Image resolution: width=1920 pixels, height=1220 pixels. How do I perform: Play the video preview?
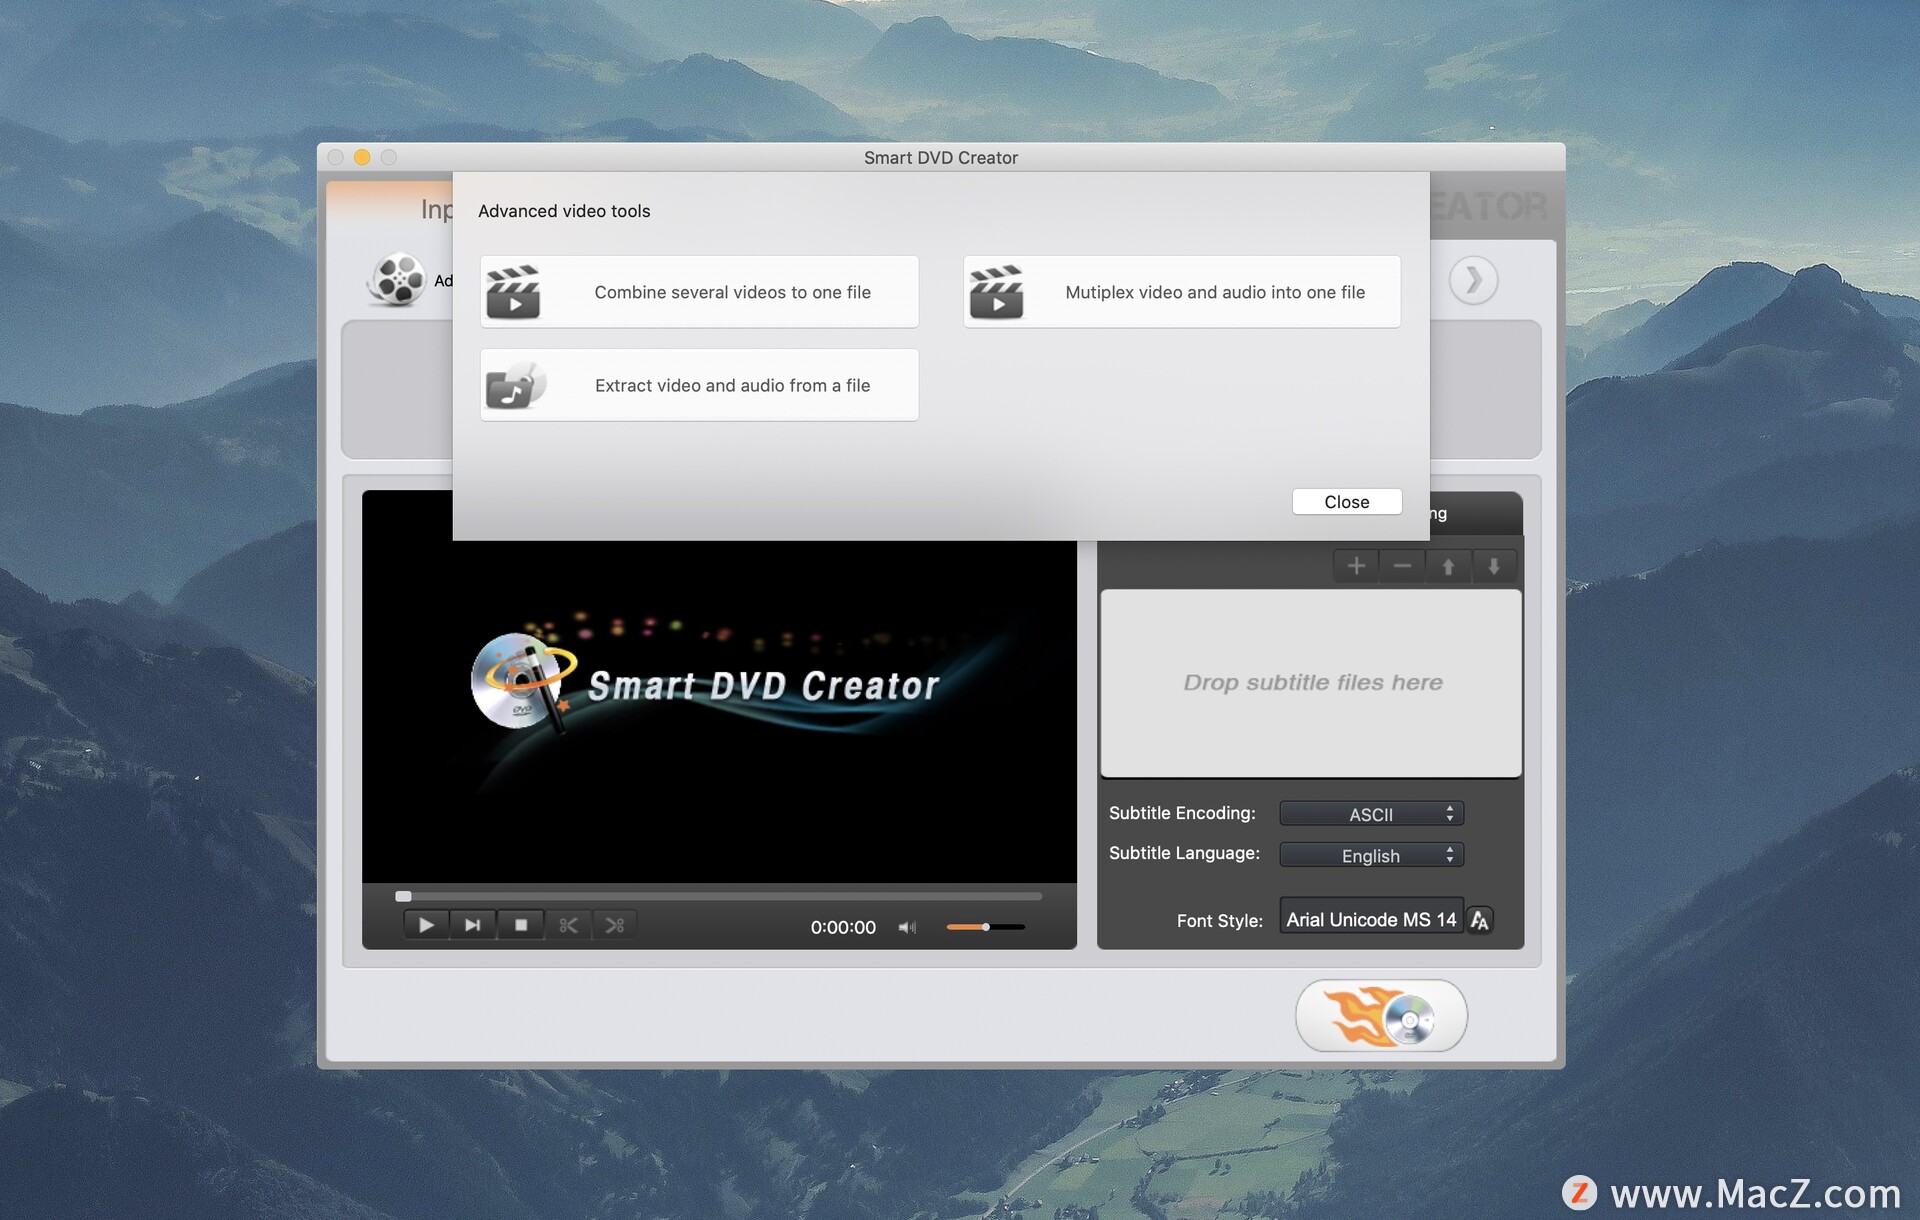(x=426, y=925)
